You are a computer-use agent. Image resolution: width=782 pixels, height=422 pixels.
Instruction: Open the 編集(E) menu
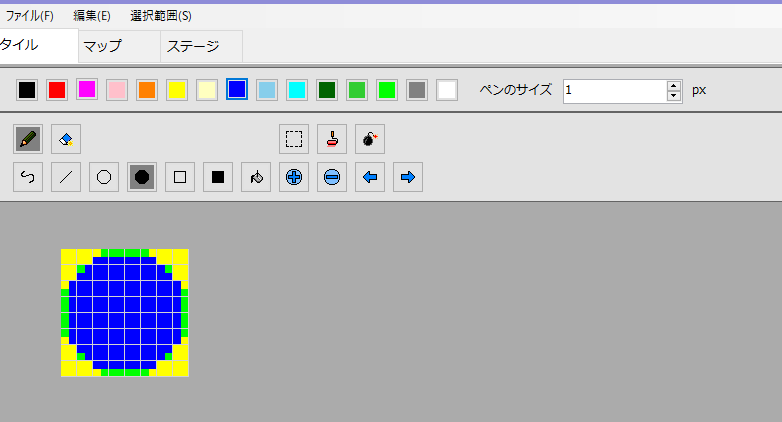[x=92, y=16]
